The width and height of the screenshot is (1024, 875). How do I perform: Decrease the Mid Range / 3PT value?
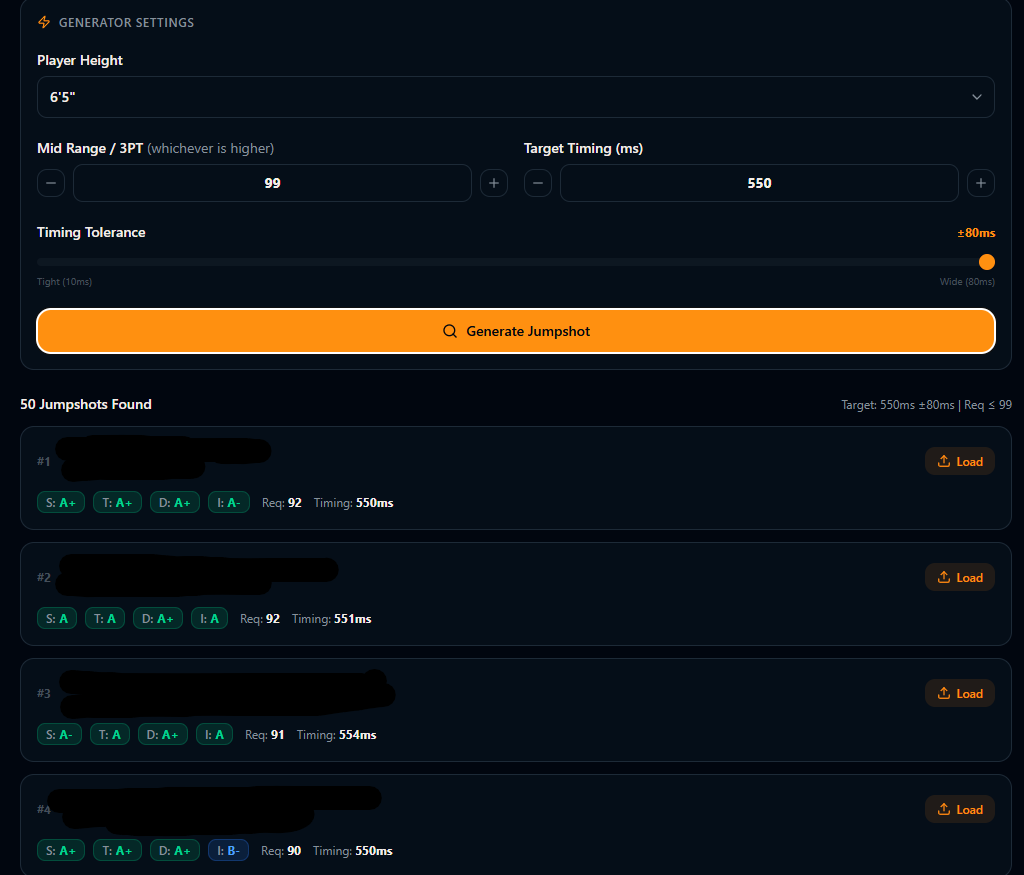(51, 183)
